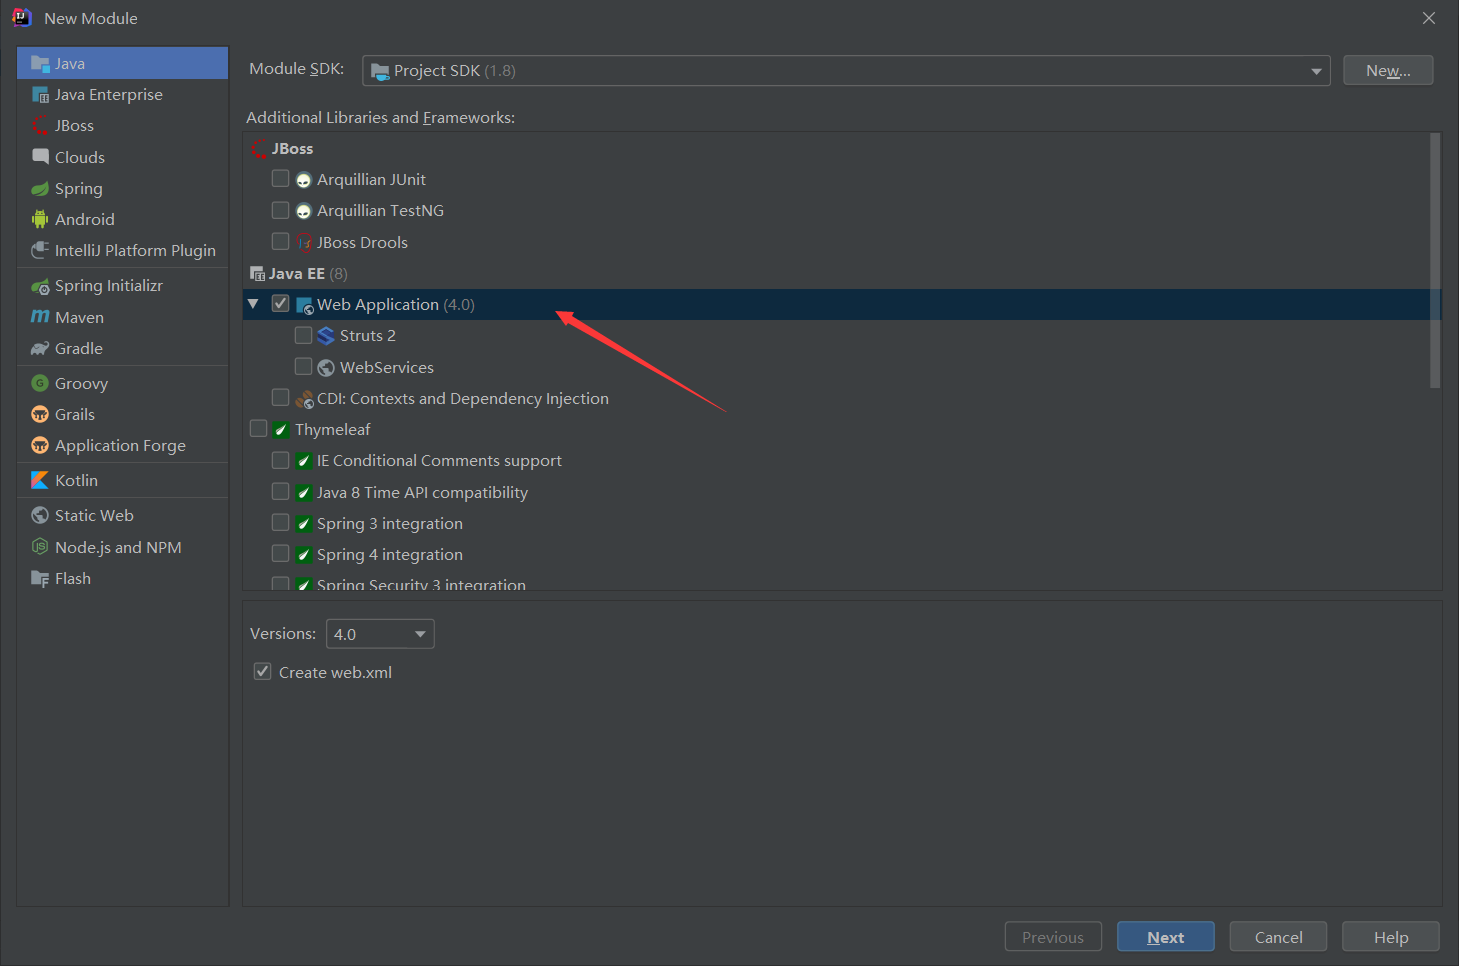Click the Next button
The width and height of the screenshot is (1459, 966).
click(1166, 937)
